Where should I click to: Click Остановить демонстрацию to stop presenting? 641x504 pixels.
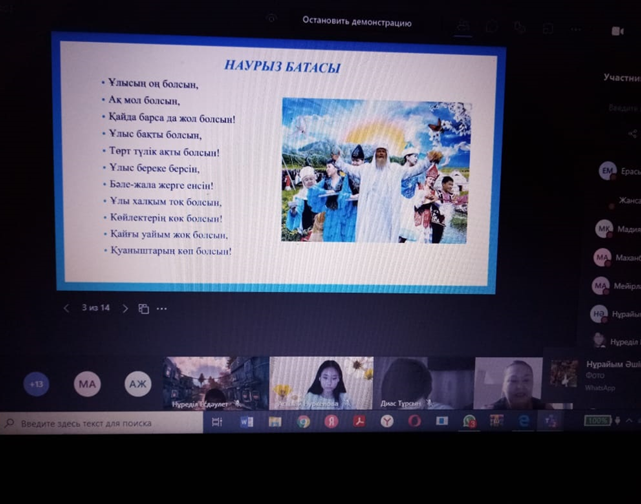(x=356, y=21)
